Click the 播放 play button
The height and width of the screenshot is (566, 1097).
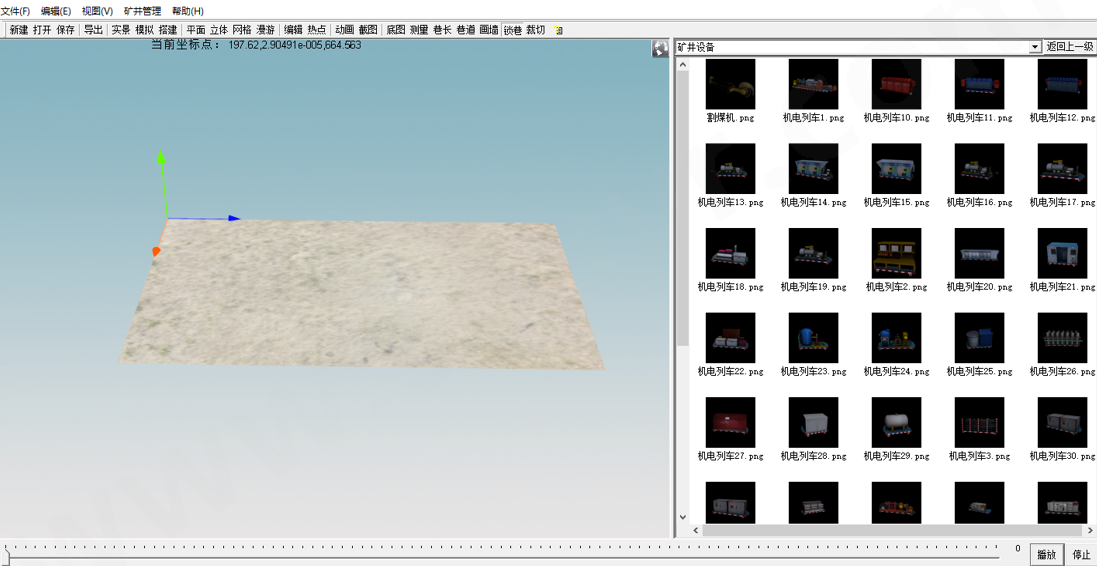click(x=1047, y=554)
